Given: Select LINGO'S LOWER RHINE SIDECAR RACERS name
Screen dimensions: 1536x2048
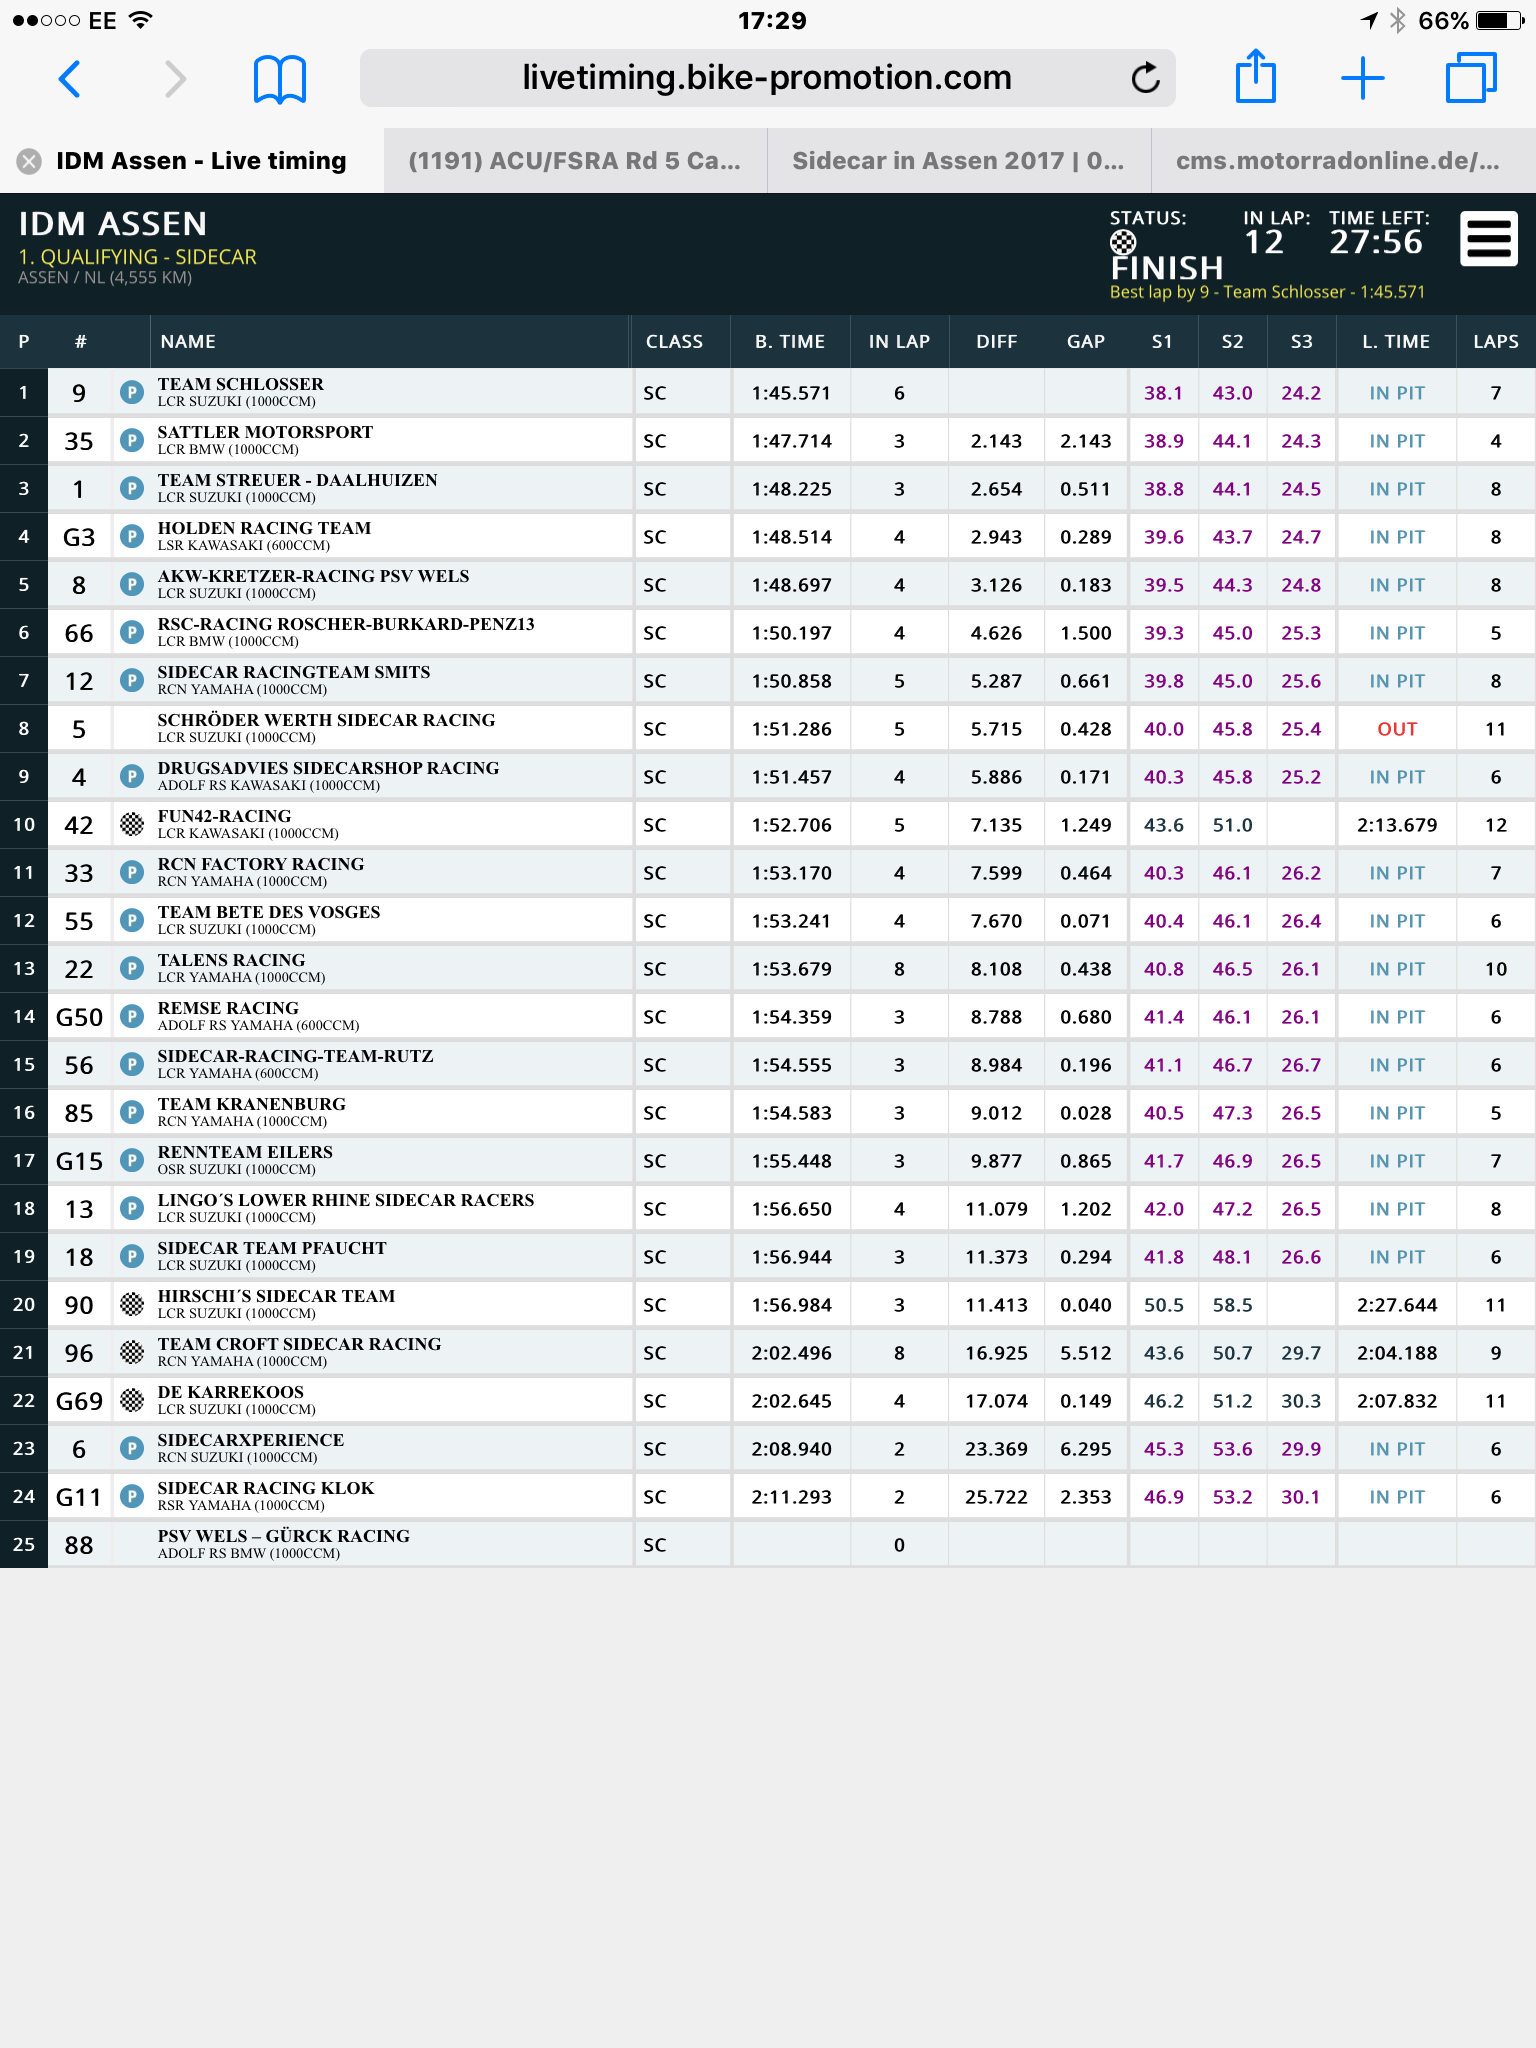Looking at the screenshot, I should click(346, 1200).
